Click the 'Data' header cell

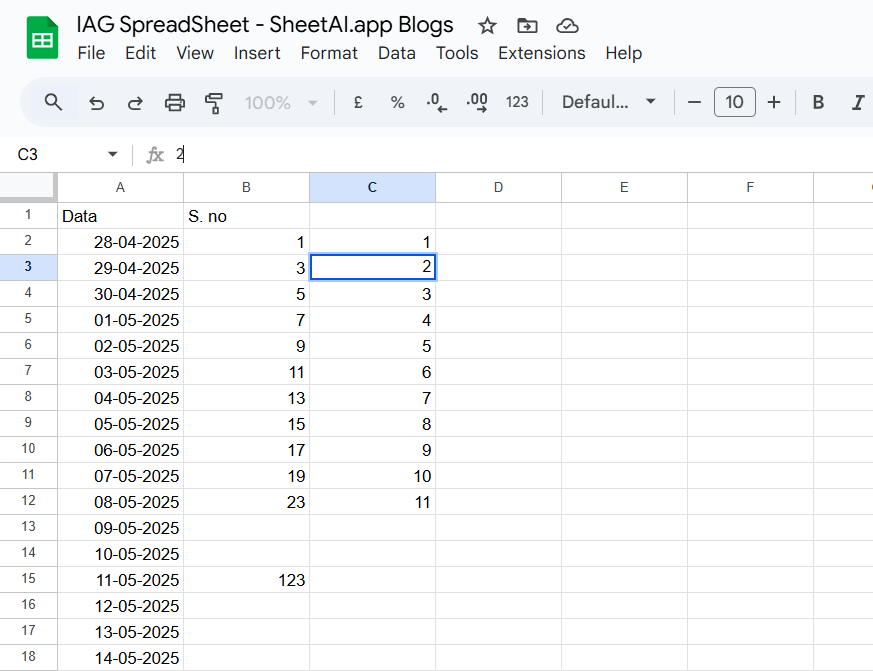(x=120, y=216)
